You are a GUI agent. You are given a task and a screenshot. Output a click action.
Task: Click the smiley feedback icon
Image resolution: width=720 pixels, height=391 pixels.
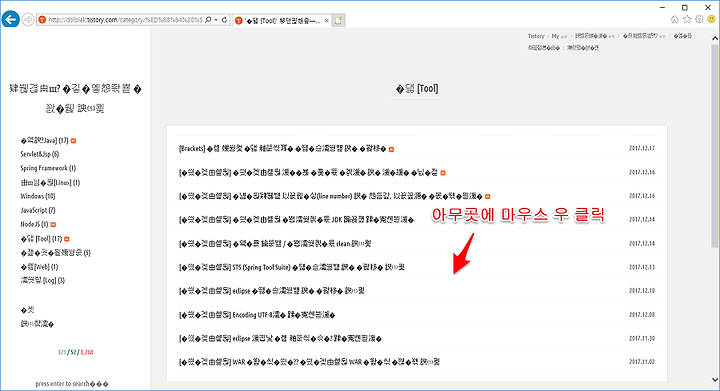click(711, 19)
